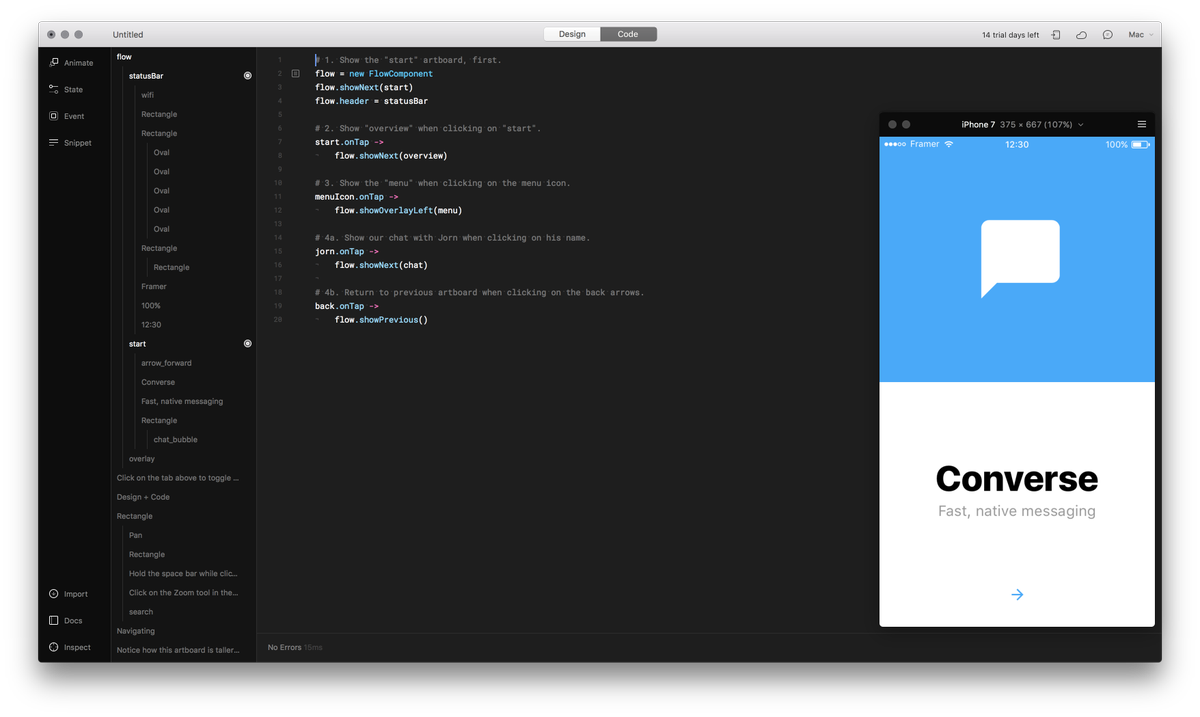The width and height of the screenshot is (1200, 717).
Task: Open the Animate tool in sidebar
Action: coord(70,63)
